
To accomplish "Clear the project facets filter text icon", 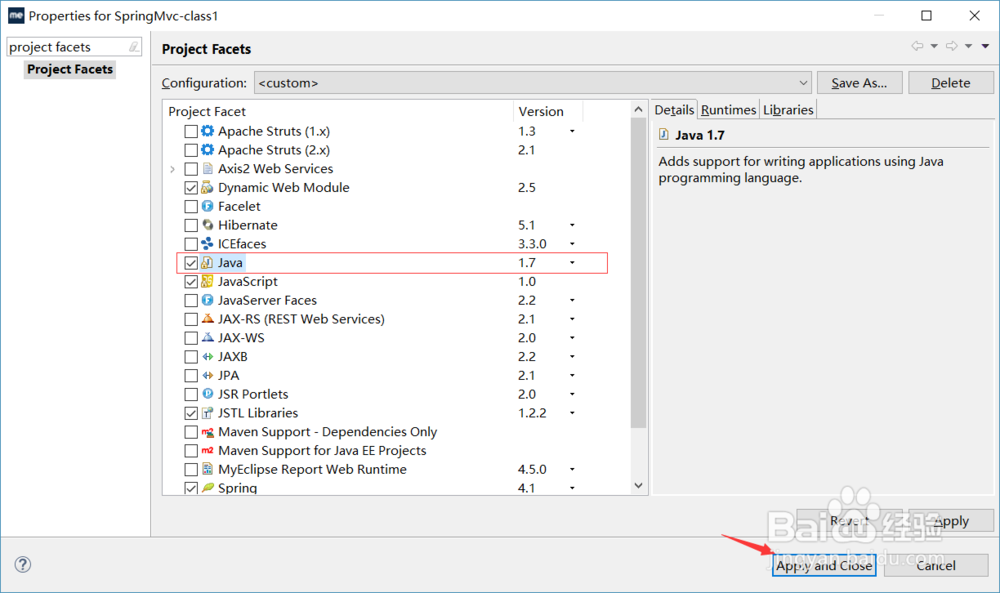I will pyautogui.click(x=134, y=47).
